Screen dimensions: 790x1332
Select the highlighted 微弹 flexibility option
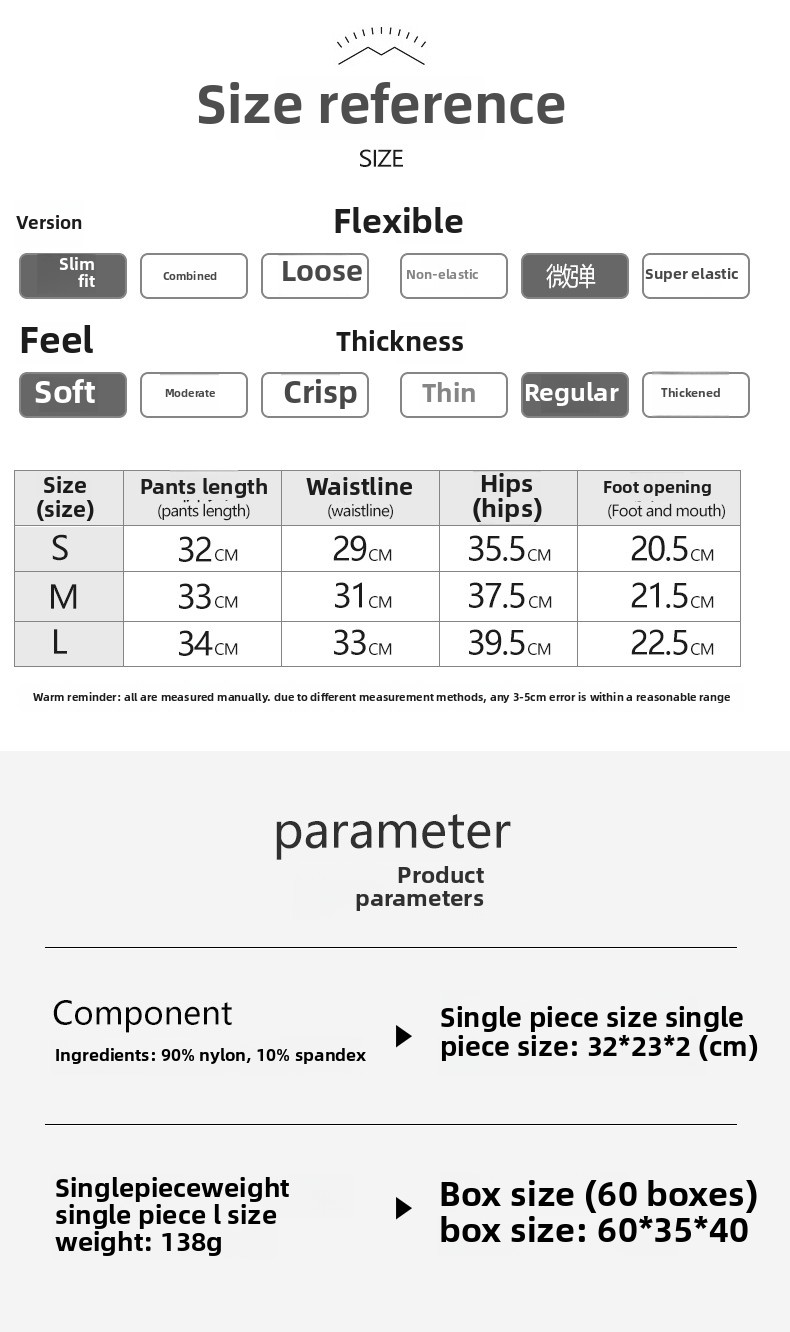tap(575, 276)
